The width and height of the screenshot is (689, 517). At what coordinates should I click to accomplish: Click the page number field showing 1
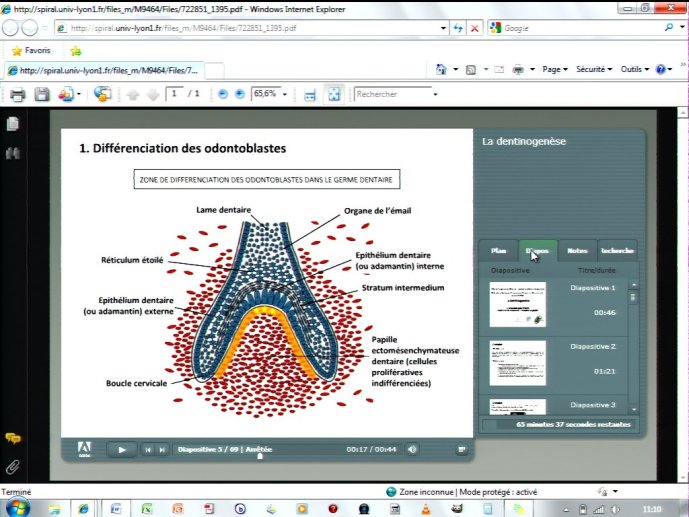coord(174,94)
